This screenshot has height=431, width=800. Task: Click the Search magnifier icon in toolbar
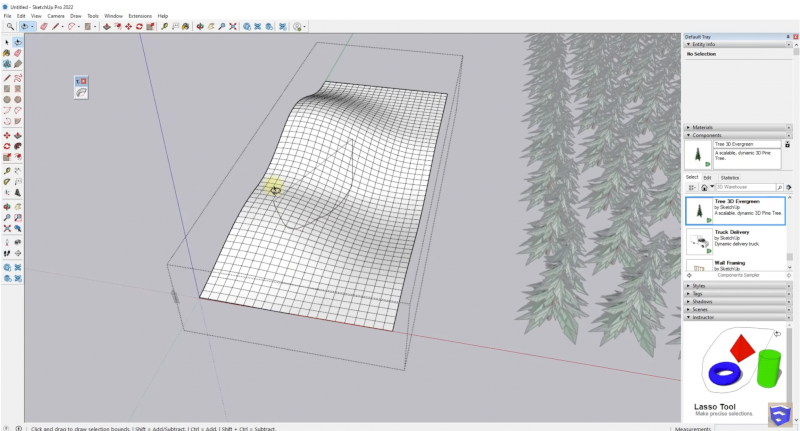10,26
